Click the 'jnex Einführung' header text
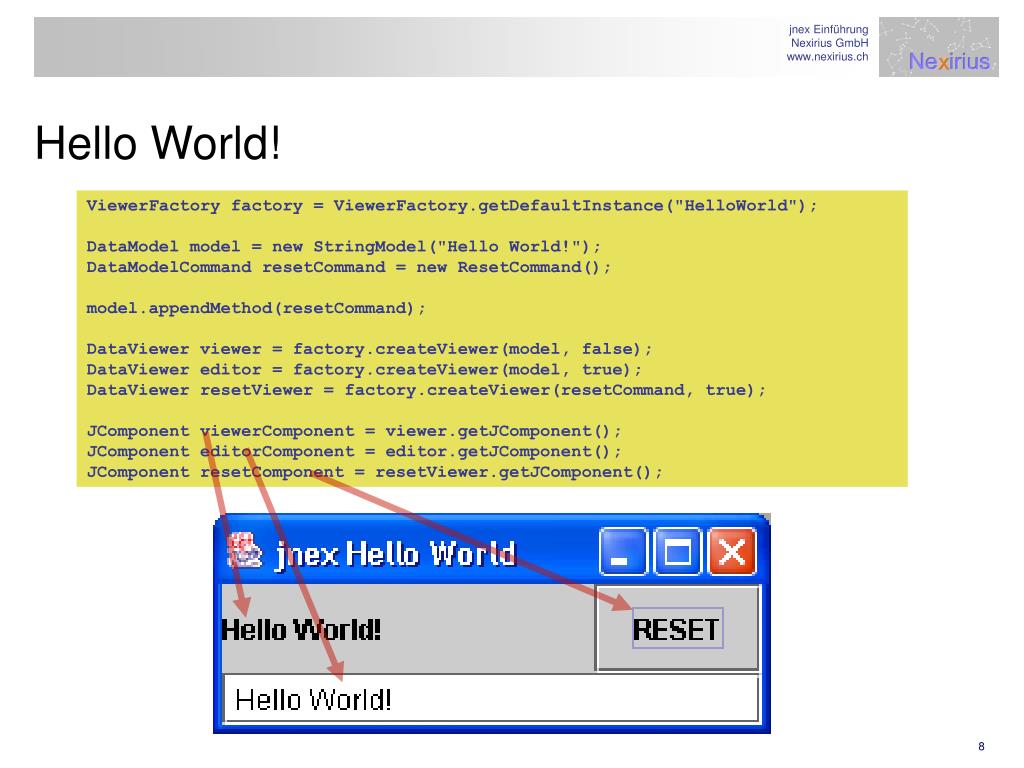Viewport: 1024px width, 768px height. tap(829, 29)
